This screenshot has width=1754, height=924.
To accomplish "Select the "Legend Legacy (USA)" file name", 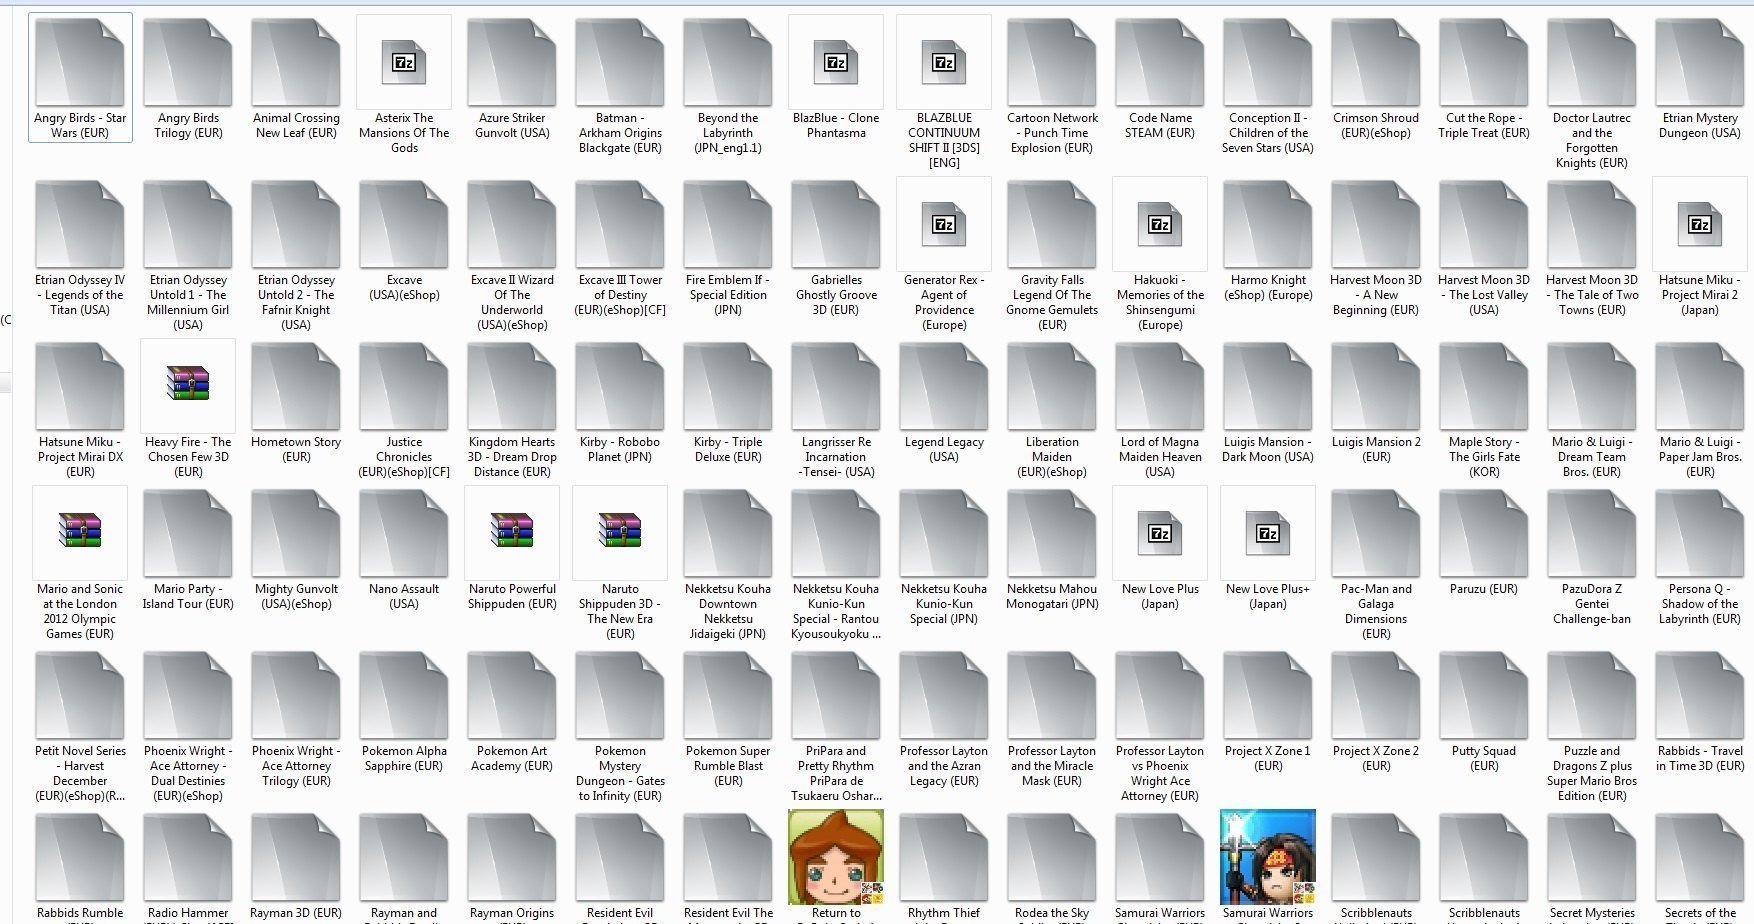I will (x=944, y=449).
